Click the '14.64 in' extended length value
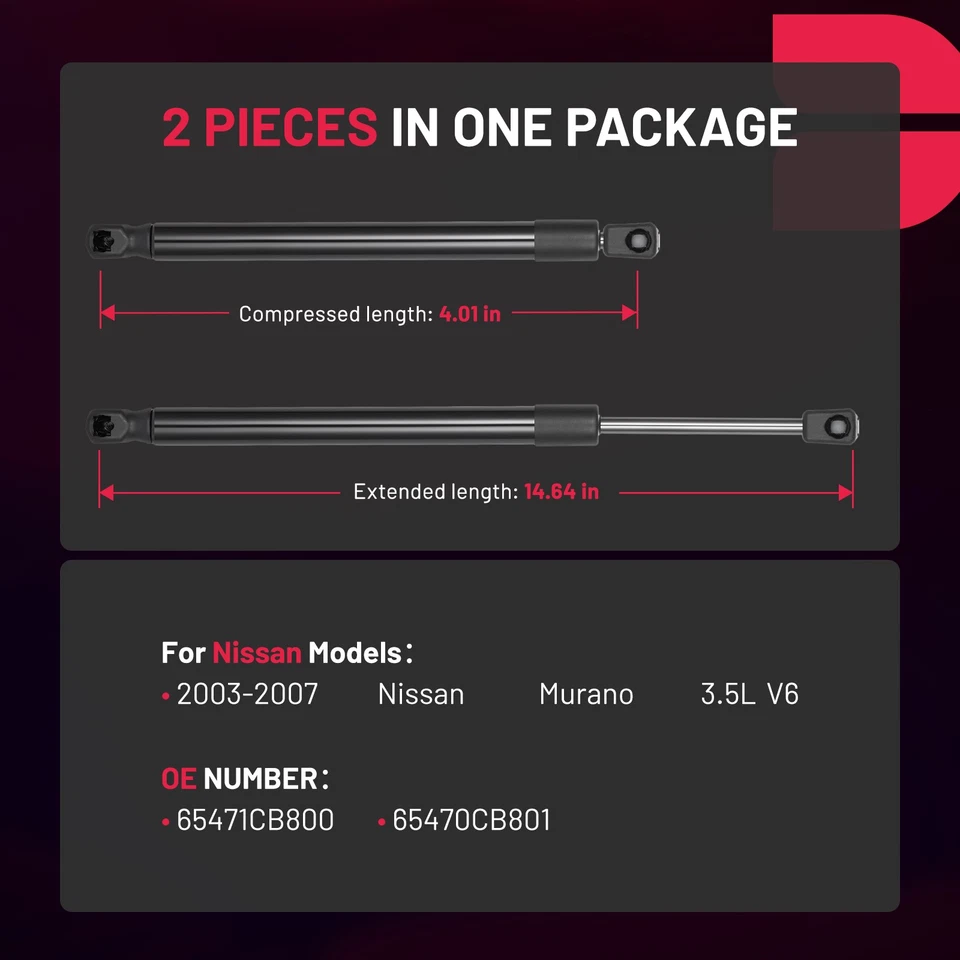This screenshot has width=960, height=960. click(x=561, y=492)
